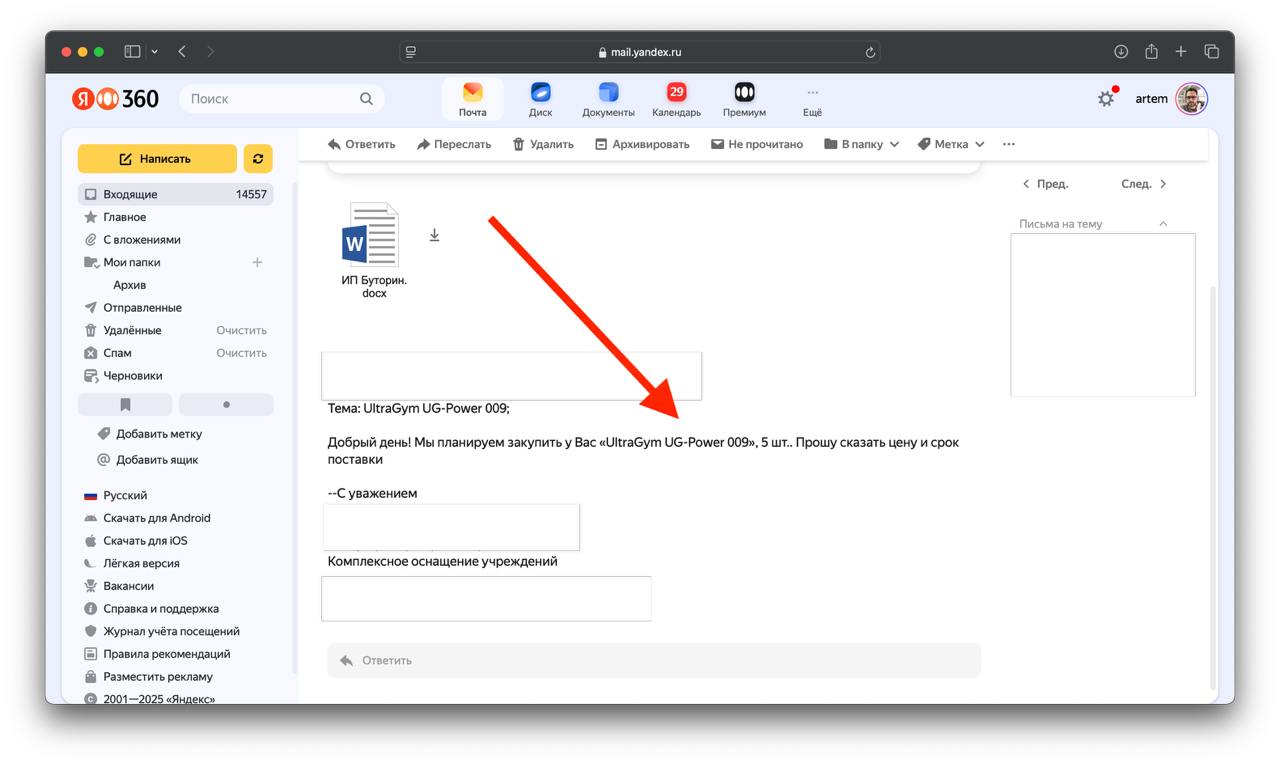Click Удалить in the toolbar
The image size is (1280, 764).
pyautogui.click(x=543, y=144)
